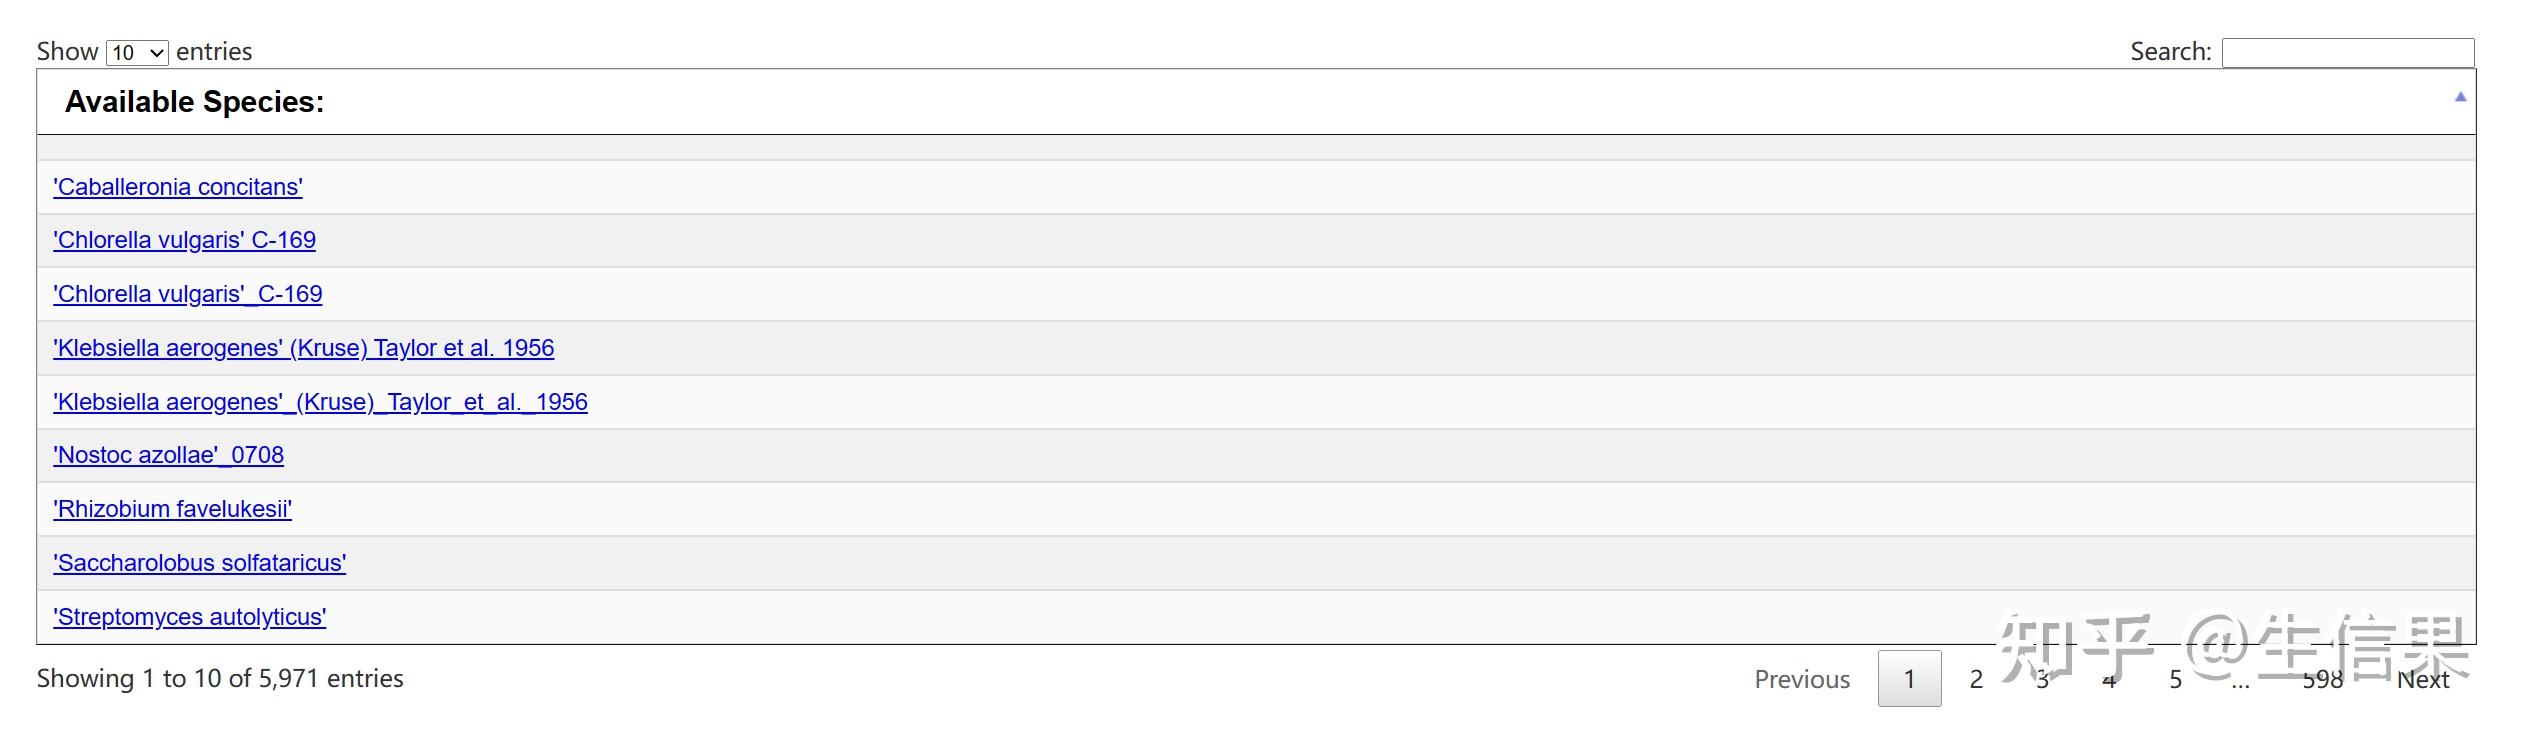
Task: Open 'Klebsiella aerogenes'_(Kruse)_Taylor_et_al._1956 underscore link
Action: 320,402
